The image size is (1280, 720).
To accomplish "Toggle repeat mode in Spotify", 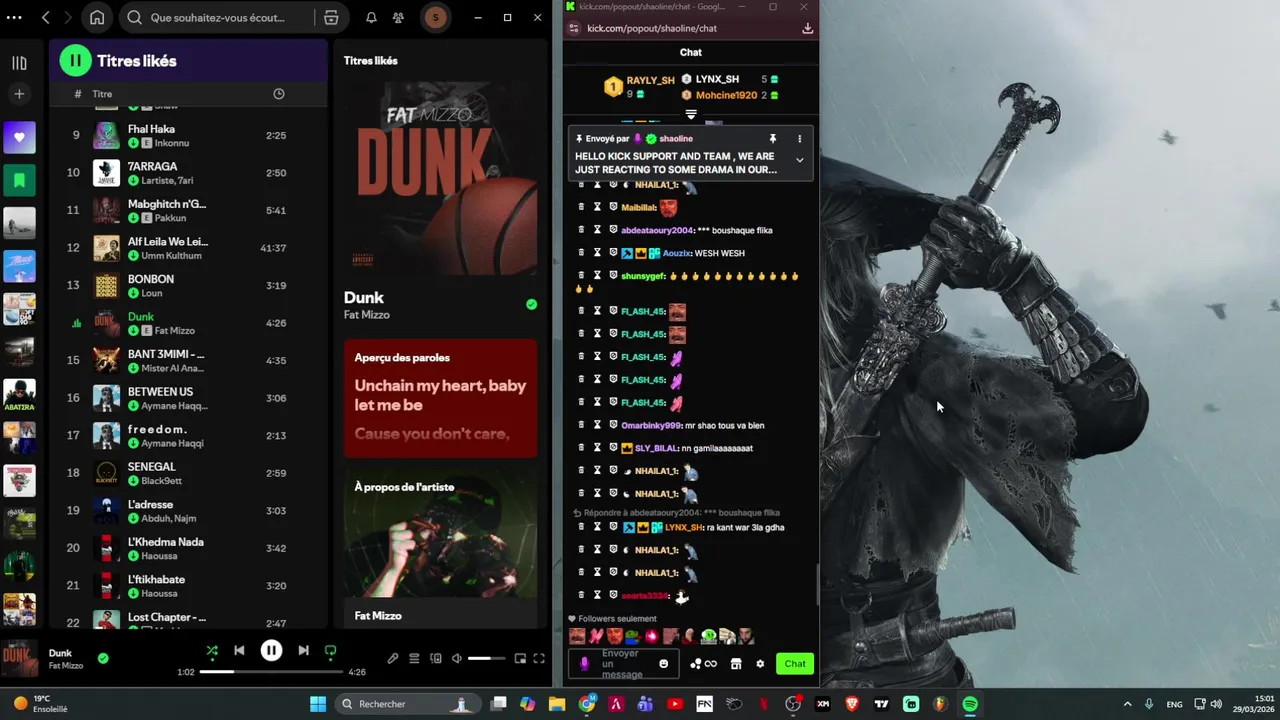I will [x=330, y=650].
